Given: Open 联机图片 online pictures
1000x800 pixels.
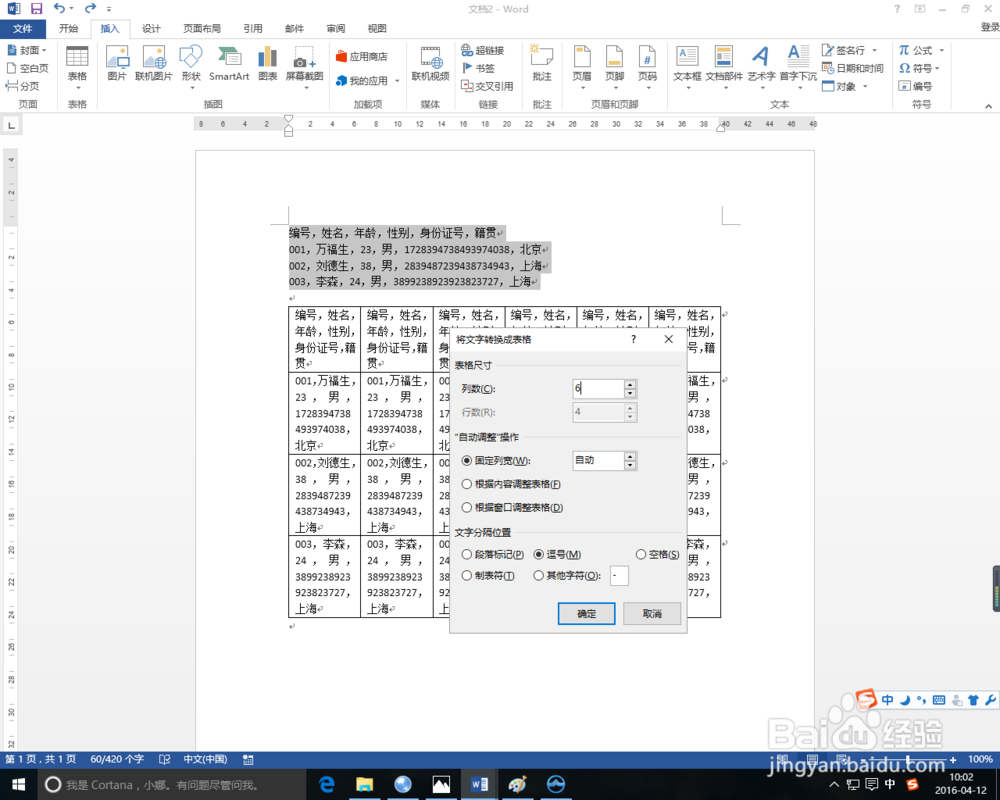Looking at the screenshot, I should point(154,64).
